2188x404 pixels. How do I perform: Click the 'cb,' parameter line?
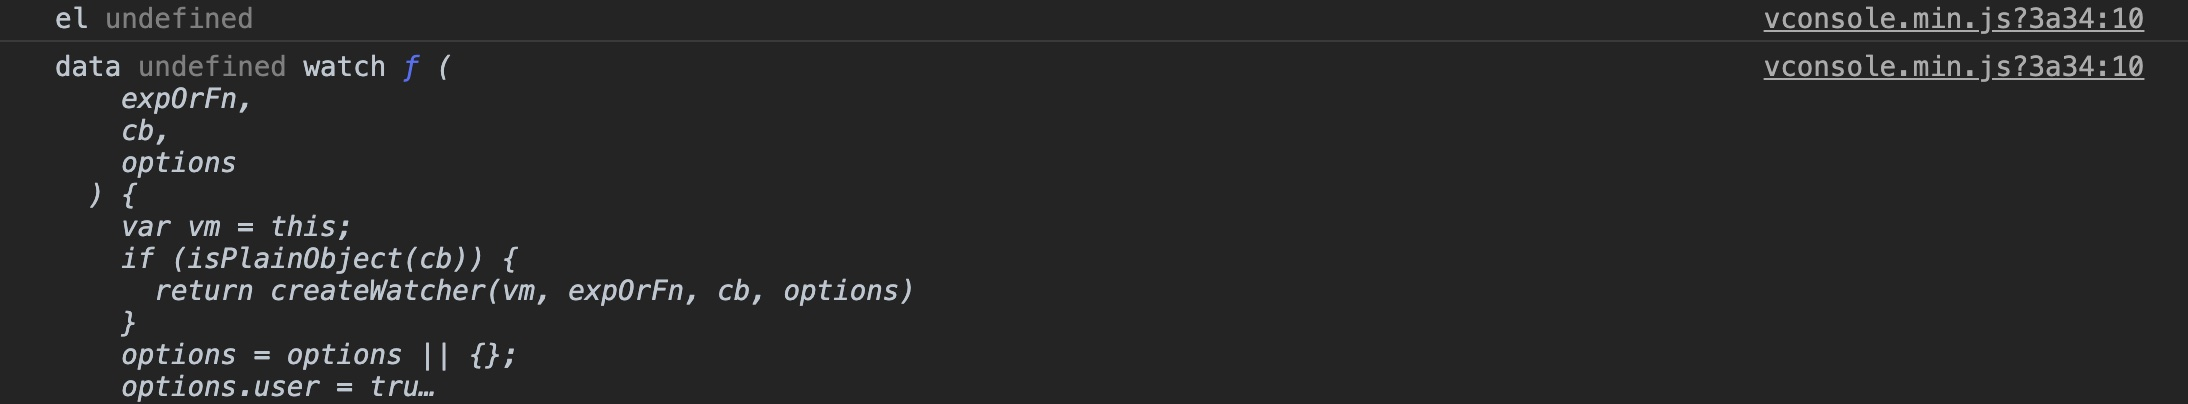click(145, 131)
